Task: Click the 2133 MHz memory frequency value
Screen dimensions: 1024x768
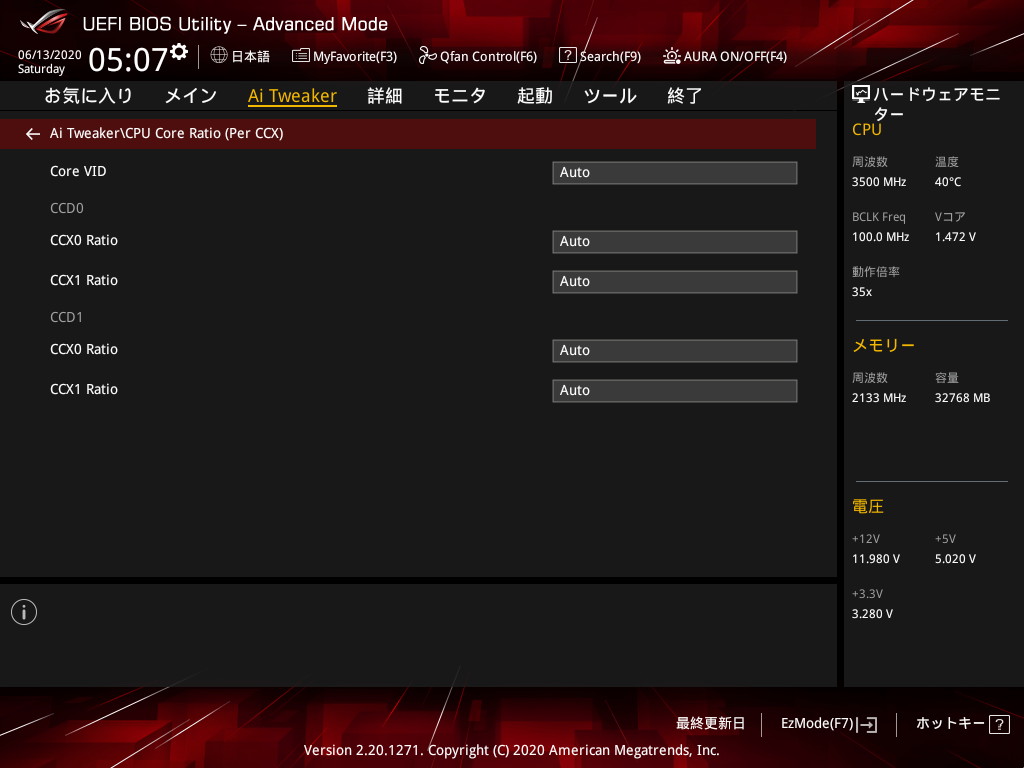Action: click(x=879, y=398)
